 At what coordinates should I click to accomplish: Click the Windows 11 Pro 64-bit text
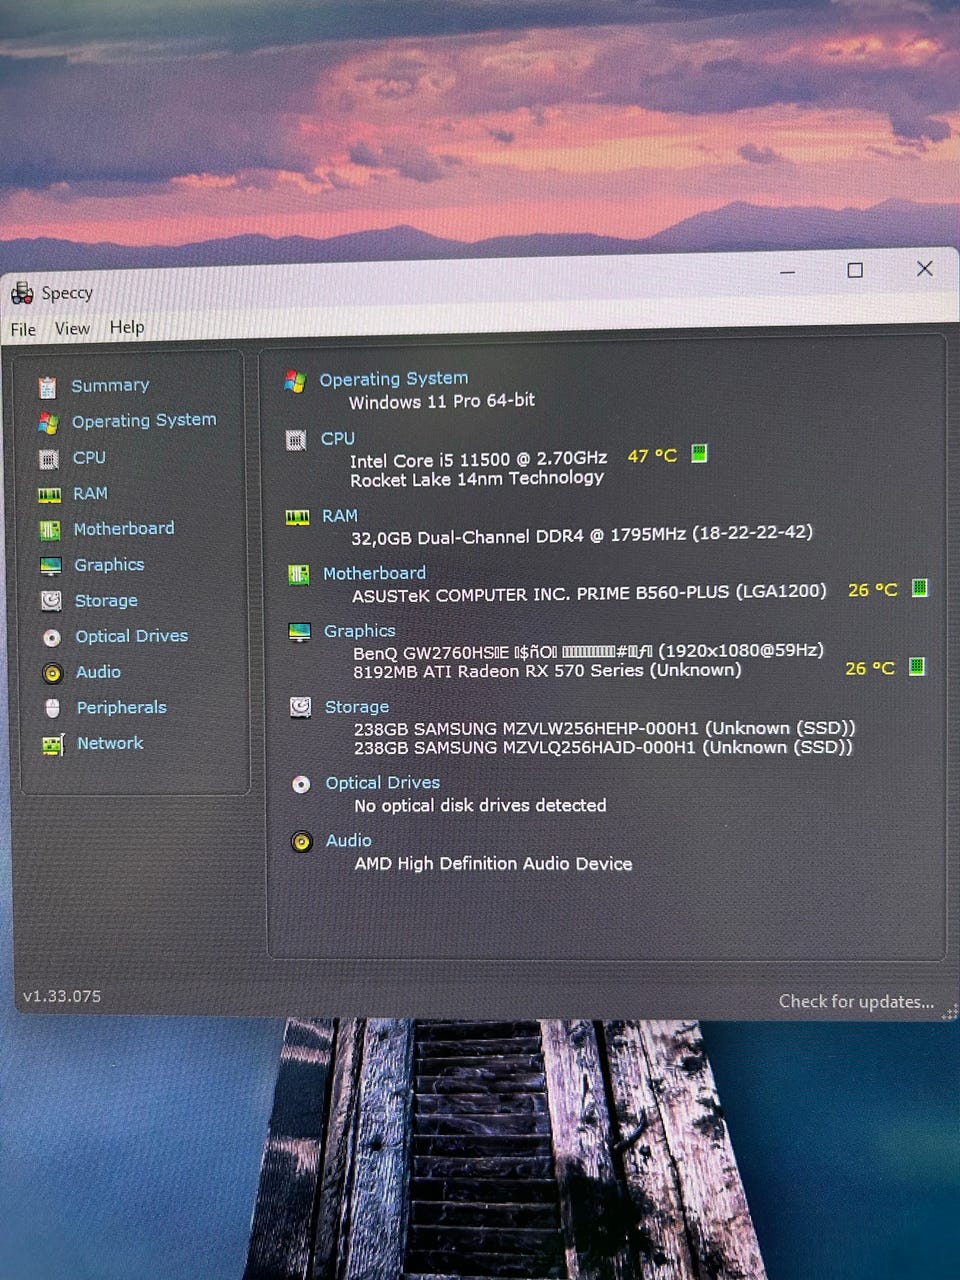pos(442,401)
